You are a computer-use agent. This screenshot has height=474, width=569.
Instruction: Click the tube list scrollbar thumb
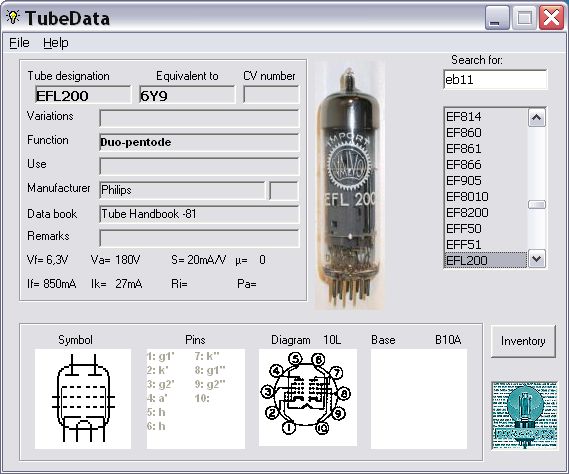coord(537,205)
